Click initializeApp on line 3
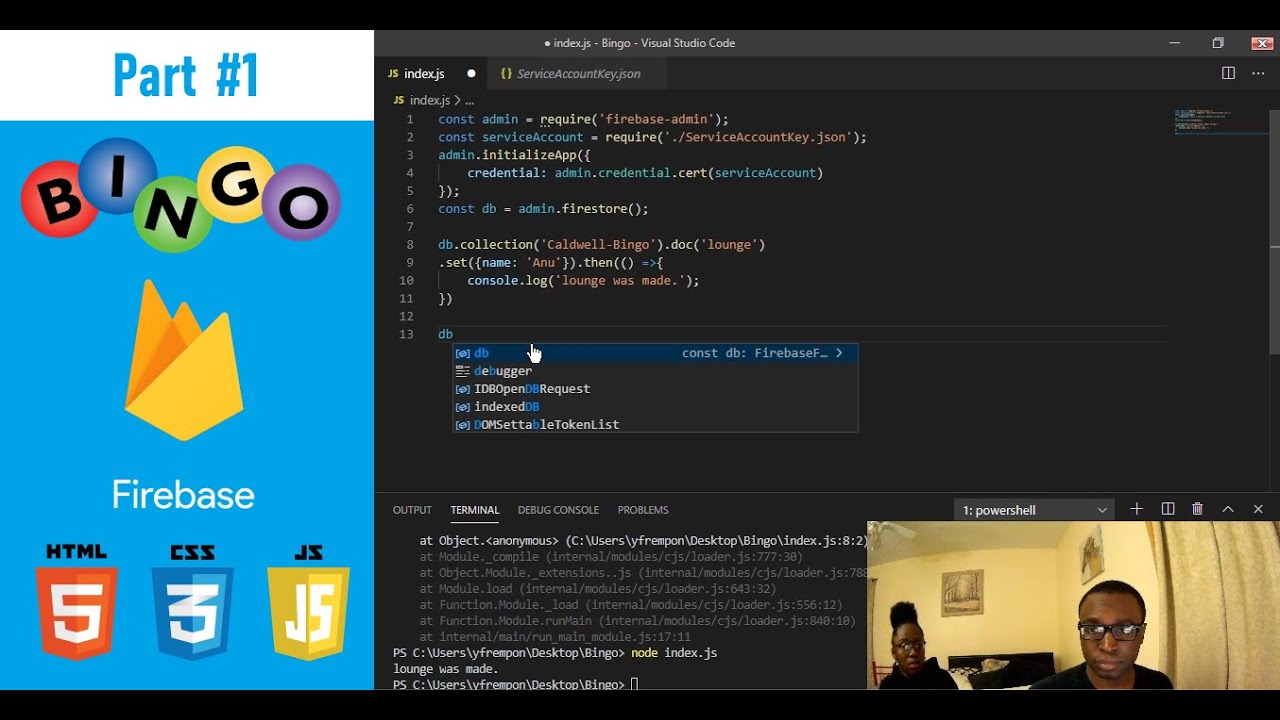This screenshot has height=720, width=1280. (533, 155)
